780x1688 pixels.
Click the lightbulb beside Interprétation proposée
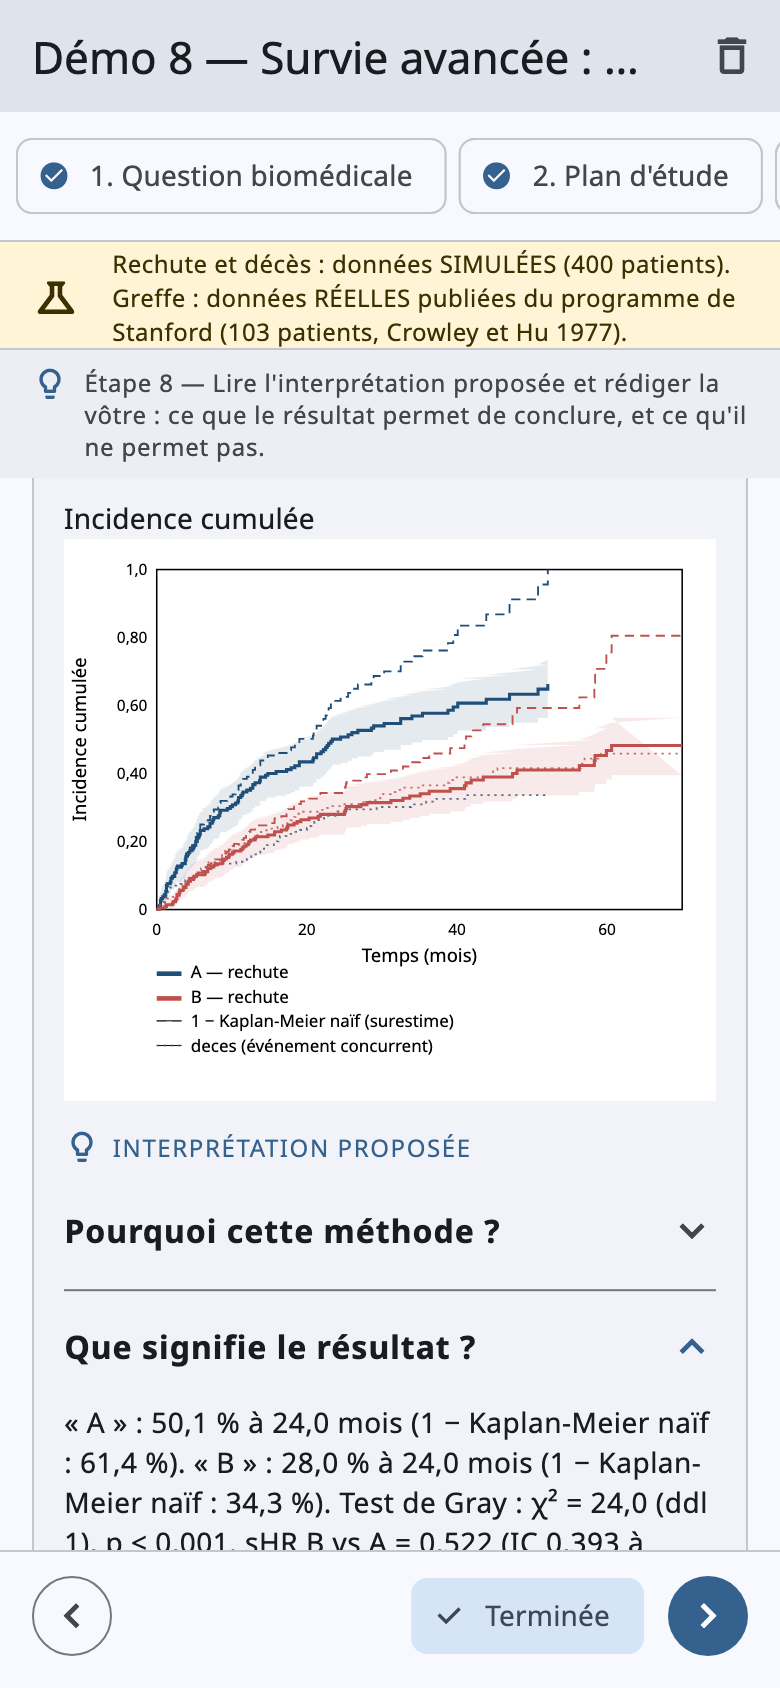click(x=83, y=1147)
